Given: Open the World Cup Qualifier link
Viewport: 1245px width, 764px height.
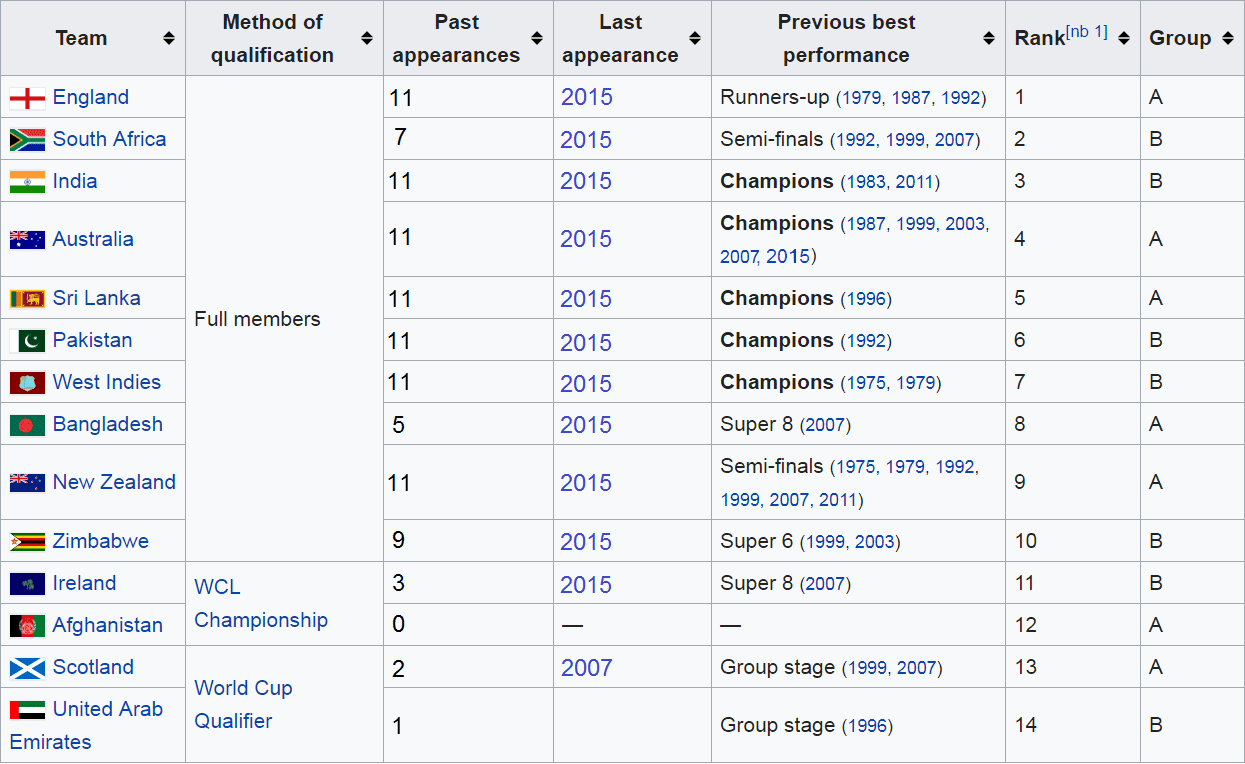Looking at the screenshot, I should pos(243,704).
